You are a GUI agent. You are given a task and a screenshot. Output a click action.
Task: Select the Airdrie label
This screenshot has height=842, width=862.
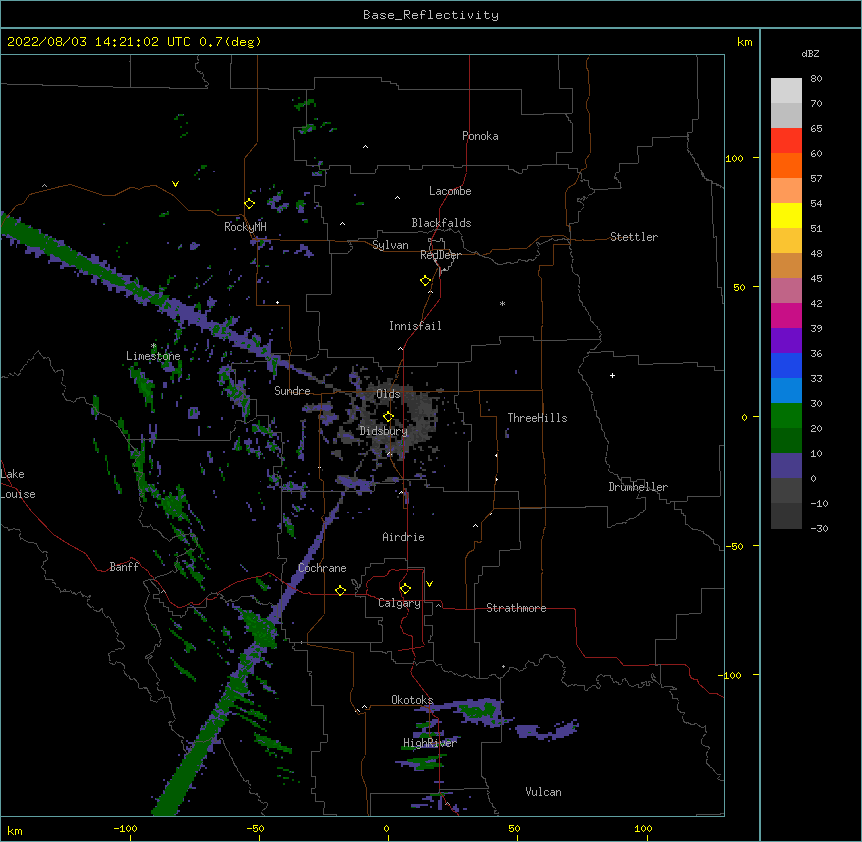pos(404,537)
